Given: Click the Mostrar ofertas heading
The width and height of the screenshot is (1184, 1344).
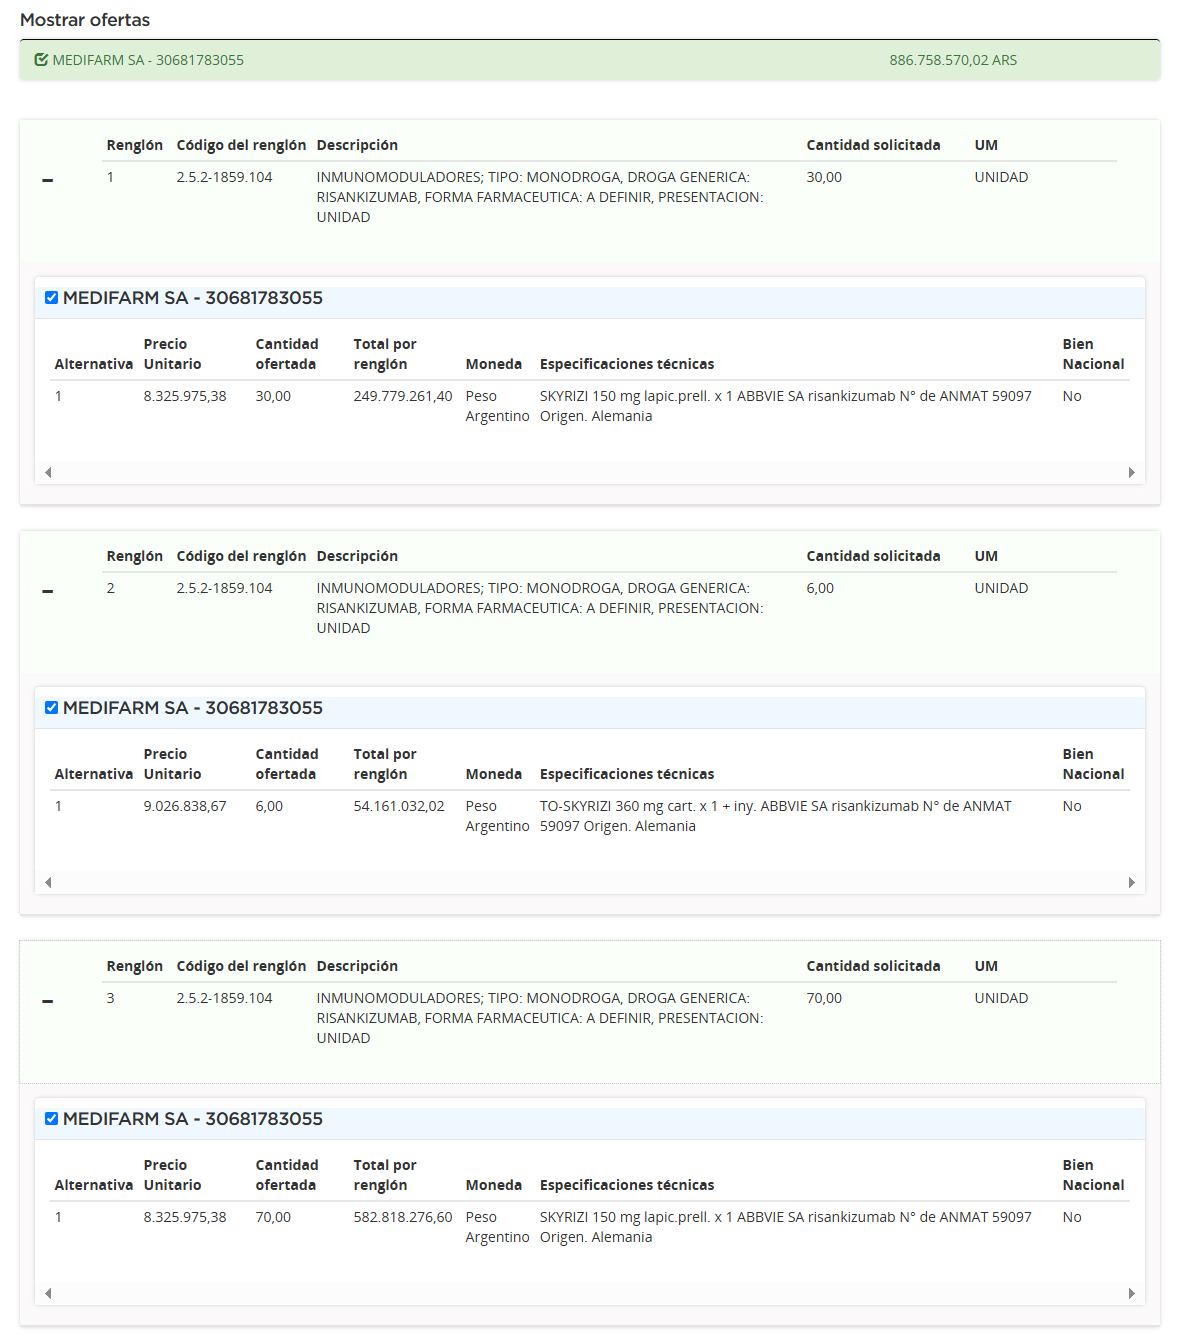Looking at the screenshot, I should 85,20.
